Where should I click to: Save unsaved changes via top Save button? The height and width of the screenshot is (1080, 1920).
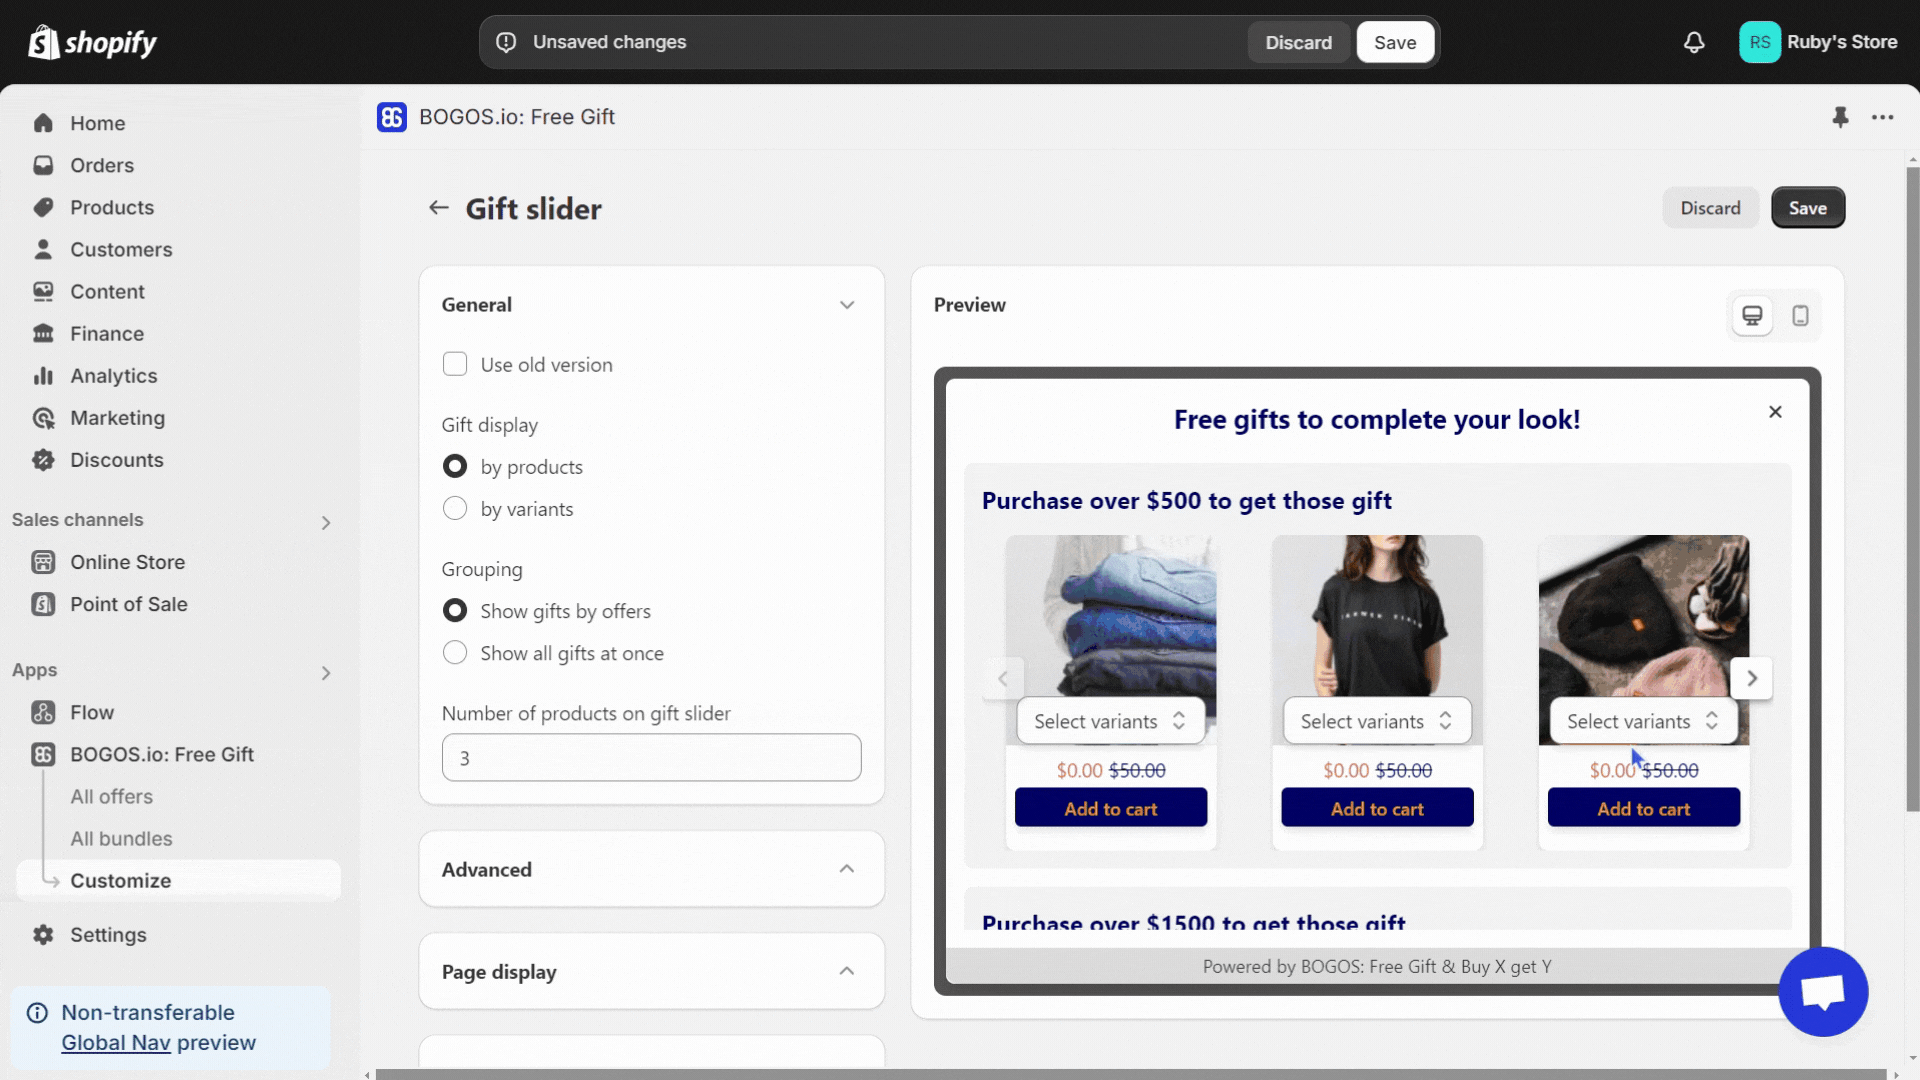coord(1395,41)
